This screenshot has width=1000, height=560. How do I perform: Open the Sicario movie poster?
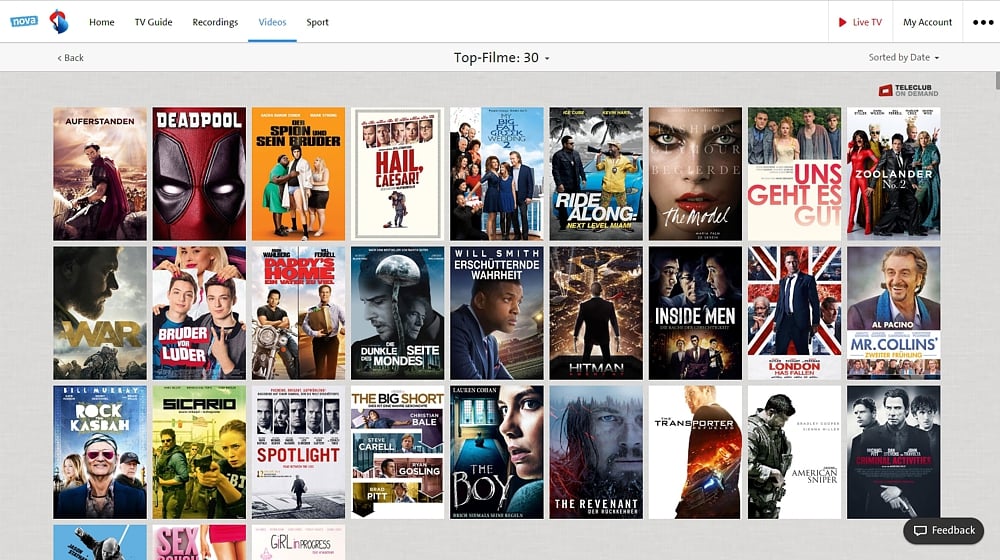pyautogui.click(x=199, y=452)
